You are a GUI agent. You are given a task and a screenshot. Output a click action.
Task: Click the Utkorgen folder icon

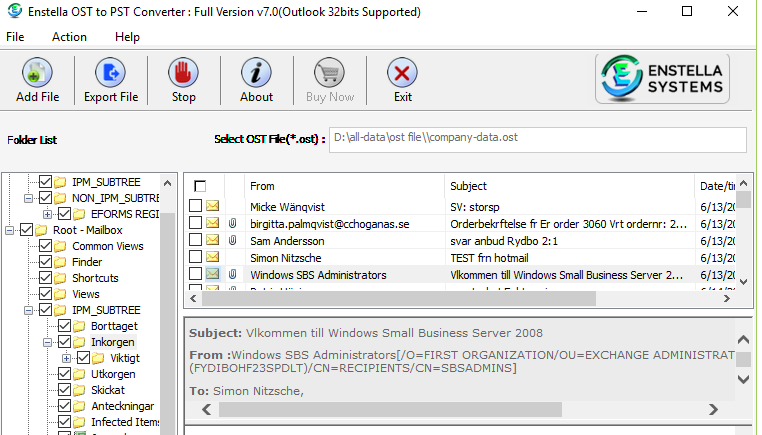coord(79,374)
